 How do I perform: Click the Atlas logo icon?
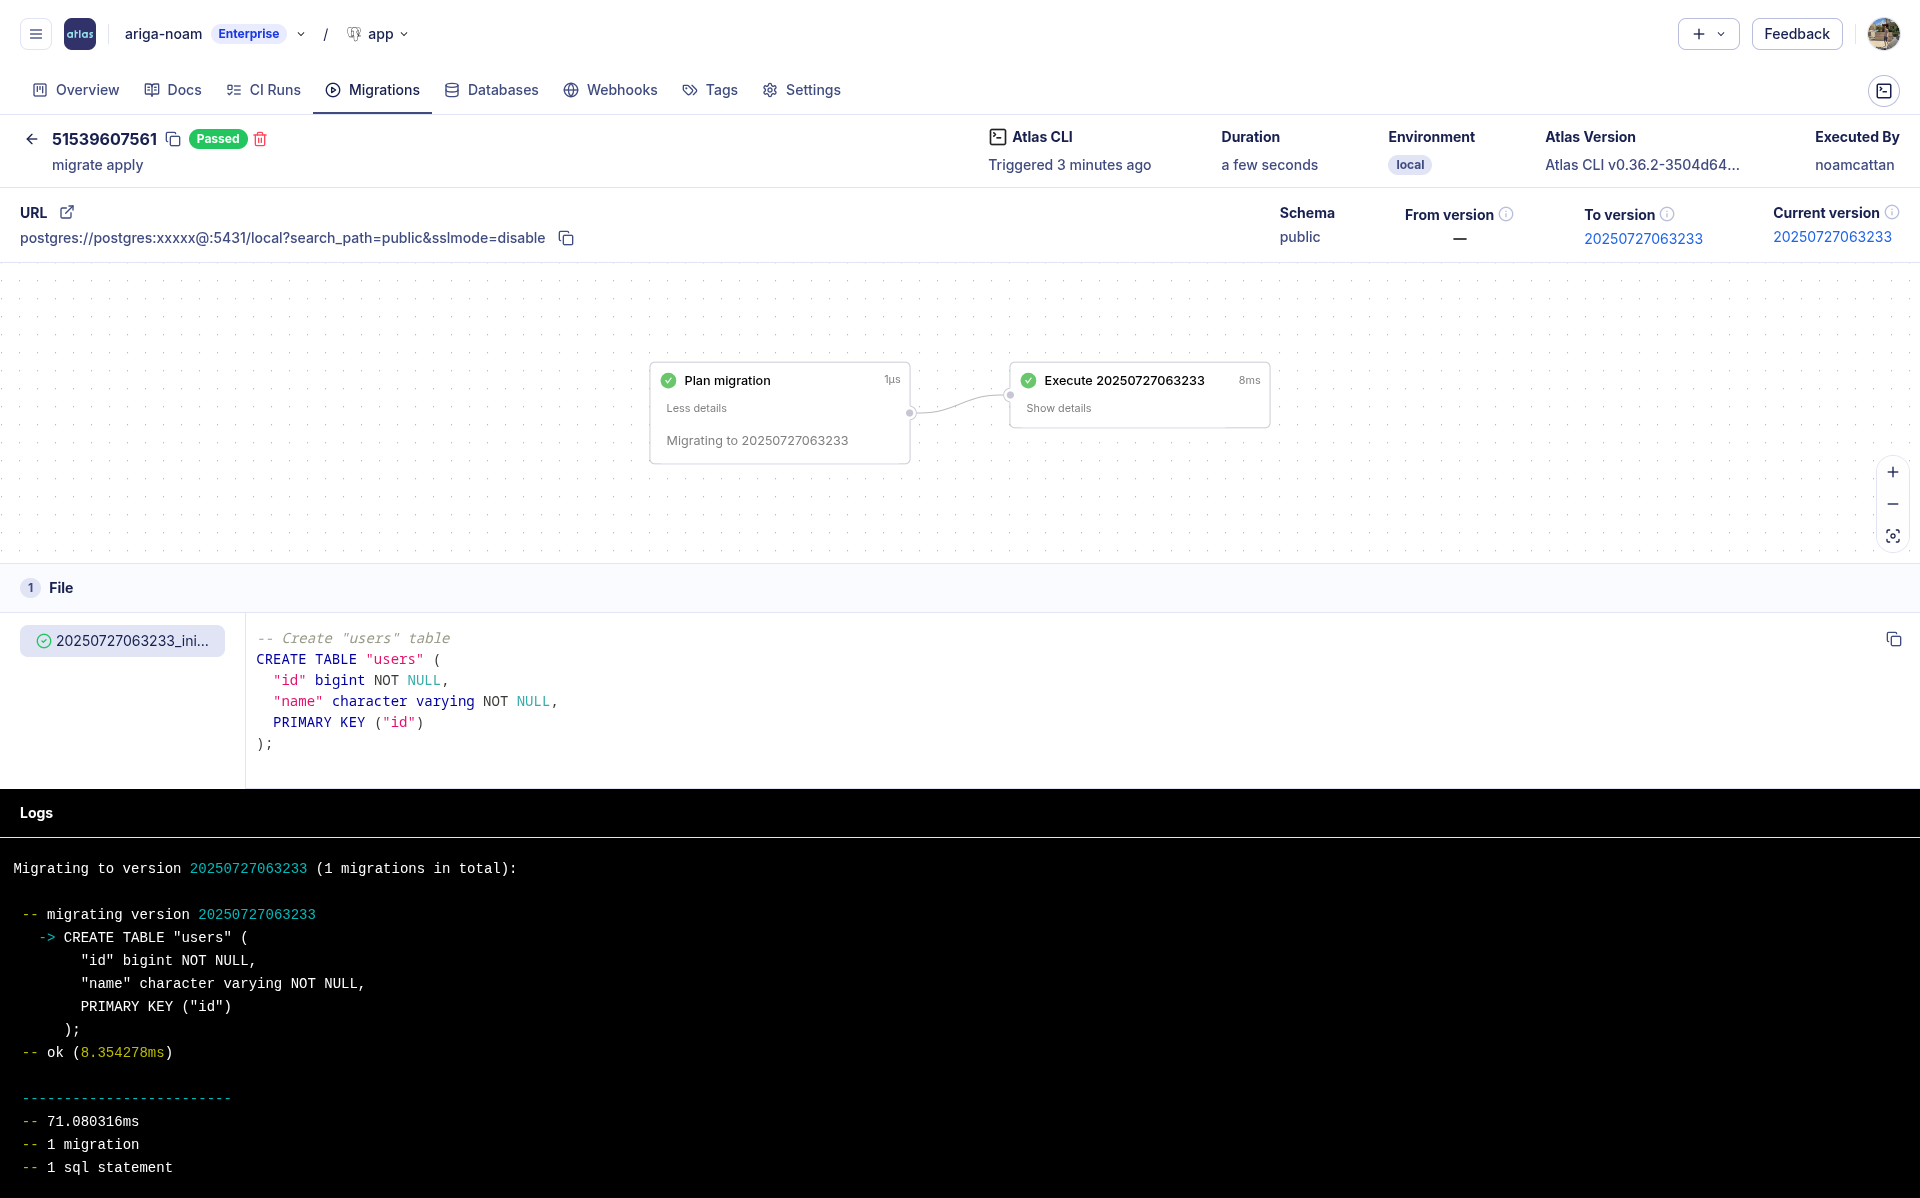coord(80,34)
